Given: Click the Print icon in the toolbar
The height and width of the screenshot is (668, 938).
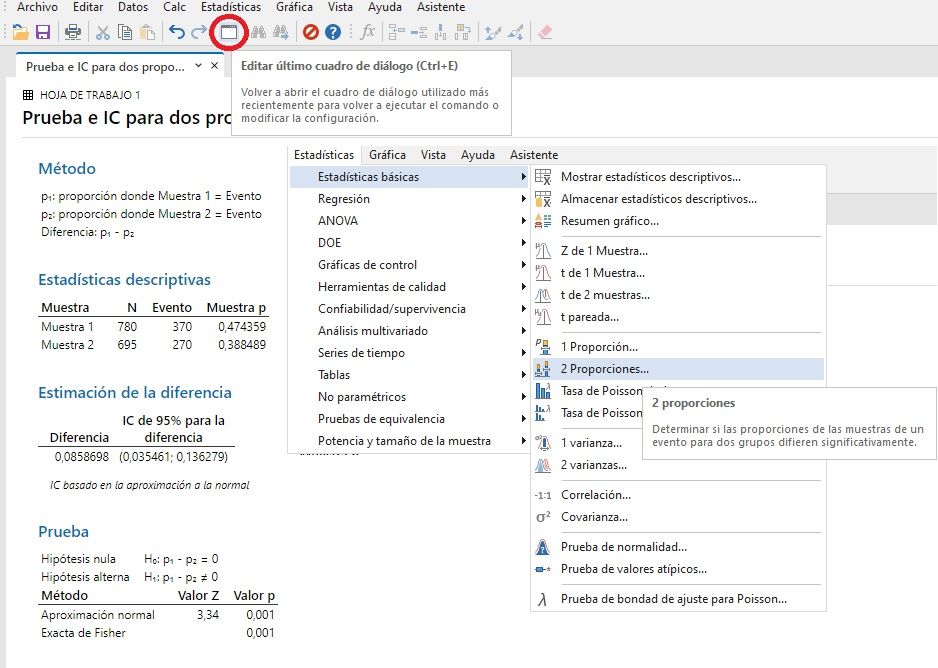Looking at the screenshot, I should 73,32.
